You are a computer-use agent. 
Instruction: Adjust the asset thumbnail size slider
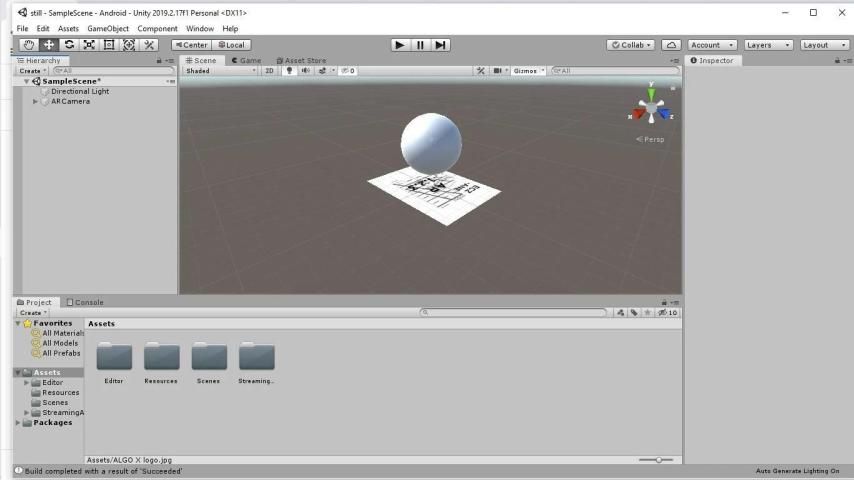tap(658, 460)
